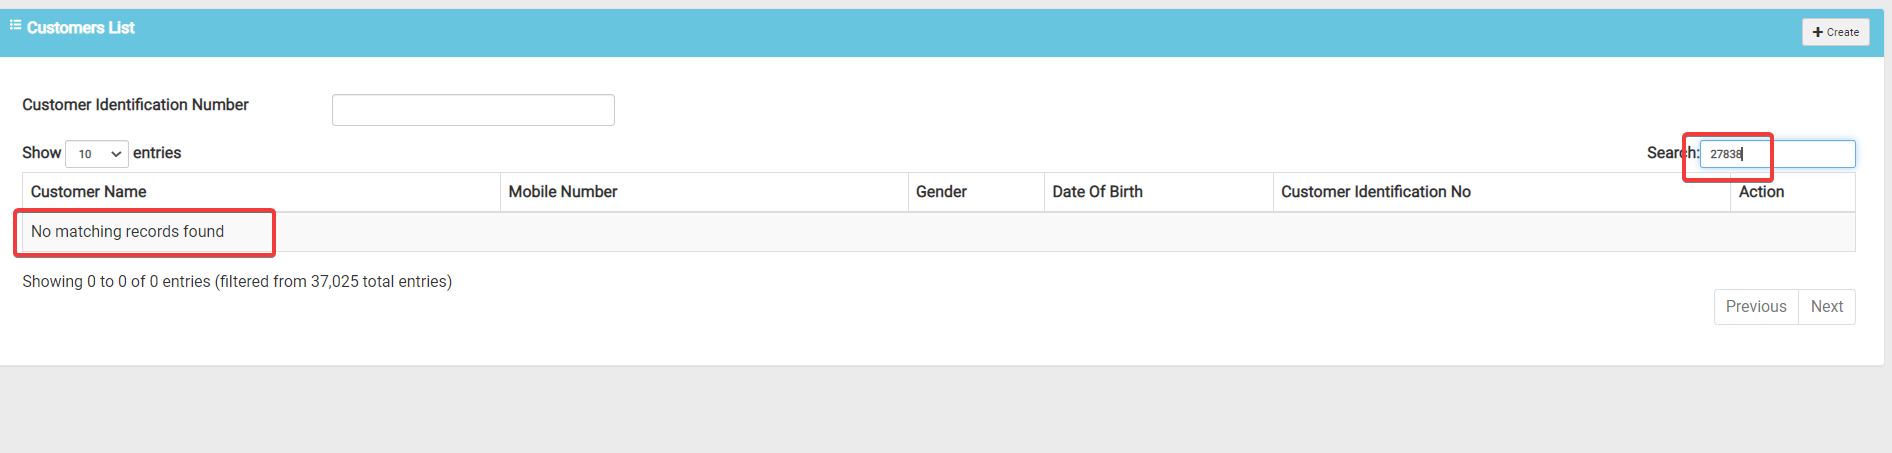Image resolution: width=1892 pixels, height=453 pixels.
Task: Click the Customers List panel title
Action: tap(81, 28)
